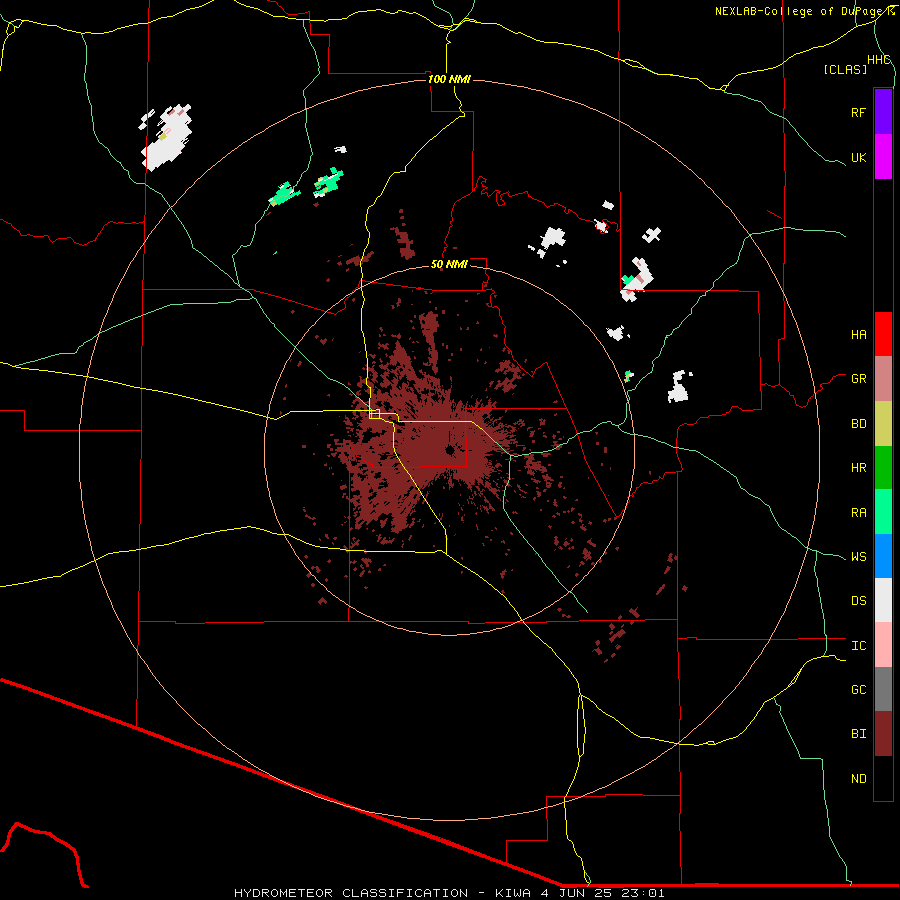The height and width of the screenshot is (900, 900).
Task: Click the UK legend label
Action: click(x=858, y=158)
